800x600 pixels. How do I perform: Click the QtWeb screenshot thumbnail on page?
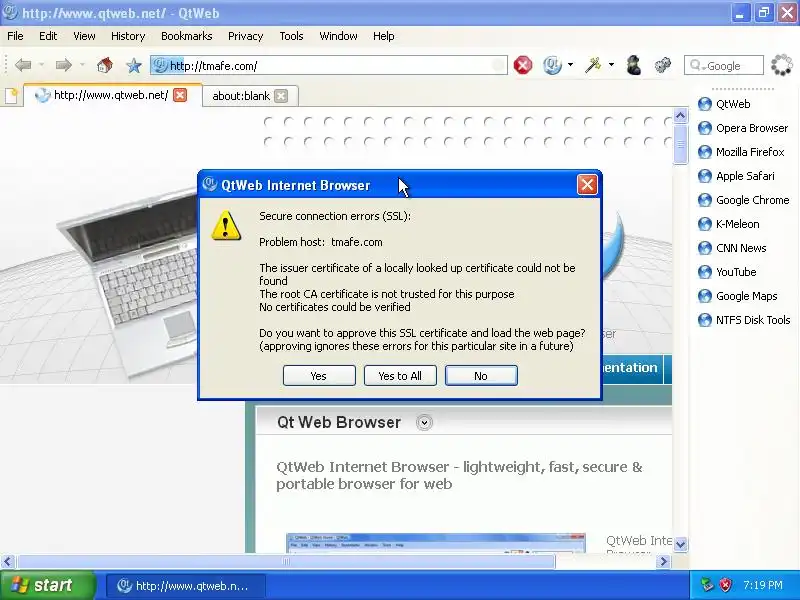(435, 543)
